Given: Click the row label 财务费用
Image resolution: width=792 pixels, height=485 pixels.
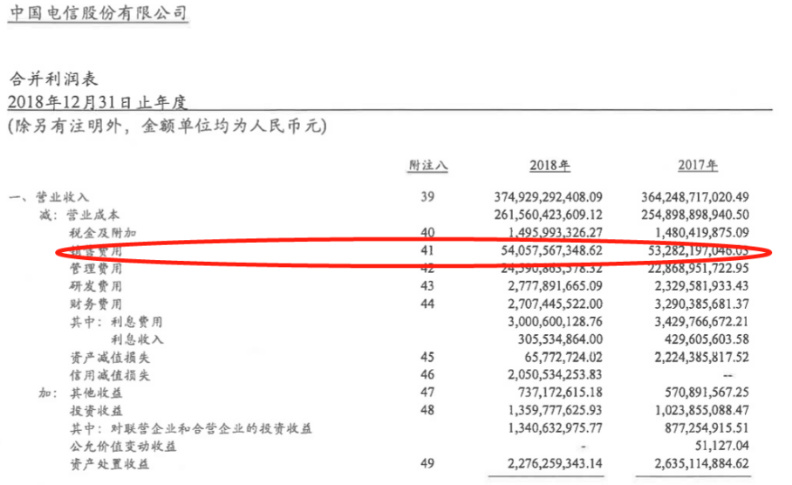Looking at the screenshot, I should [96, 304].
